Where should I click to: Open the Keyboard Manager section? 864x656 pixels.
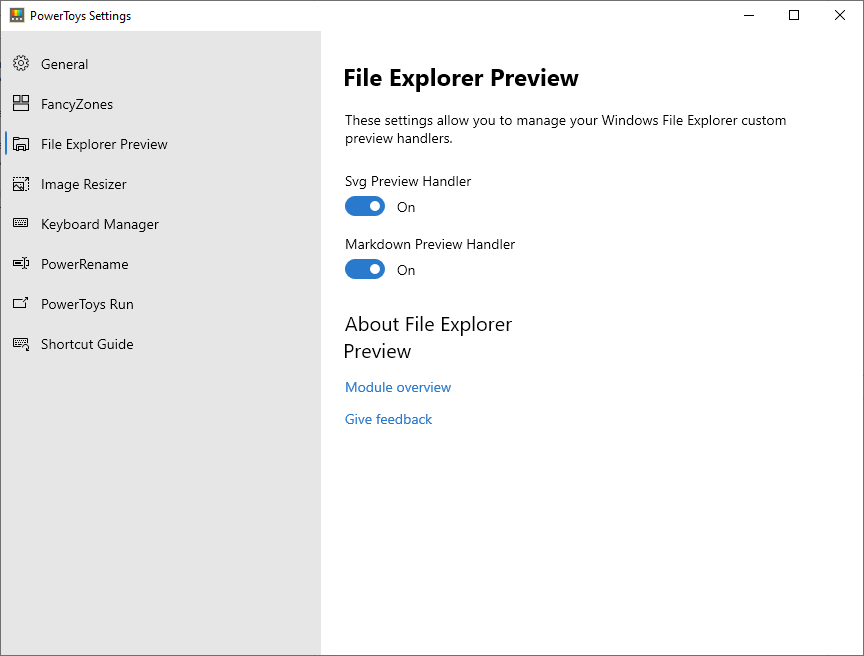pos(100,225)
